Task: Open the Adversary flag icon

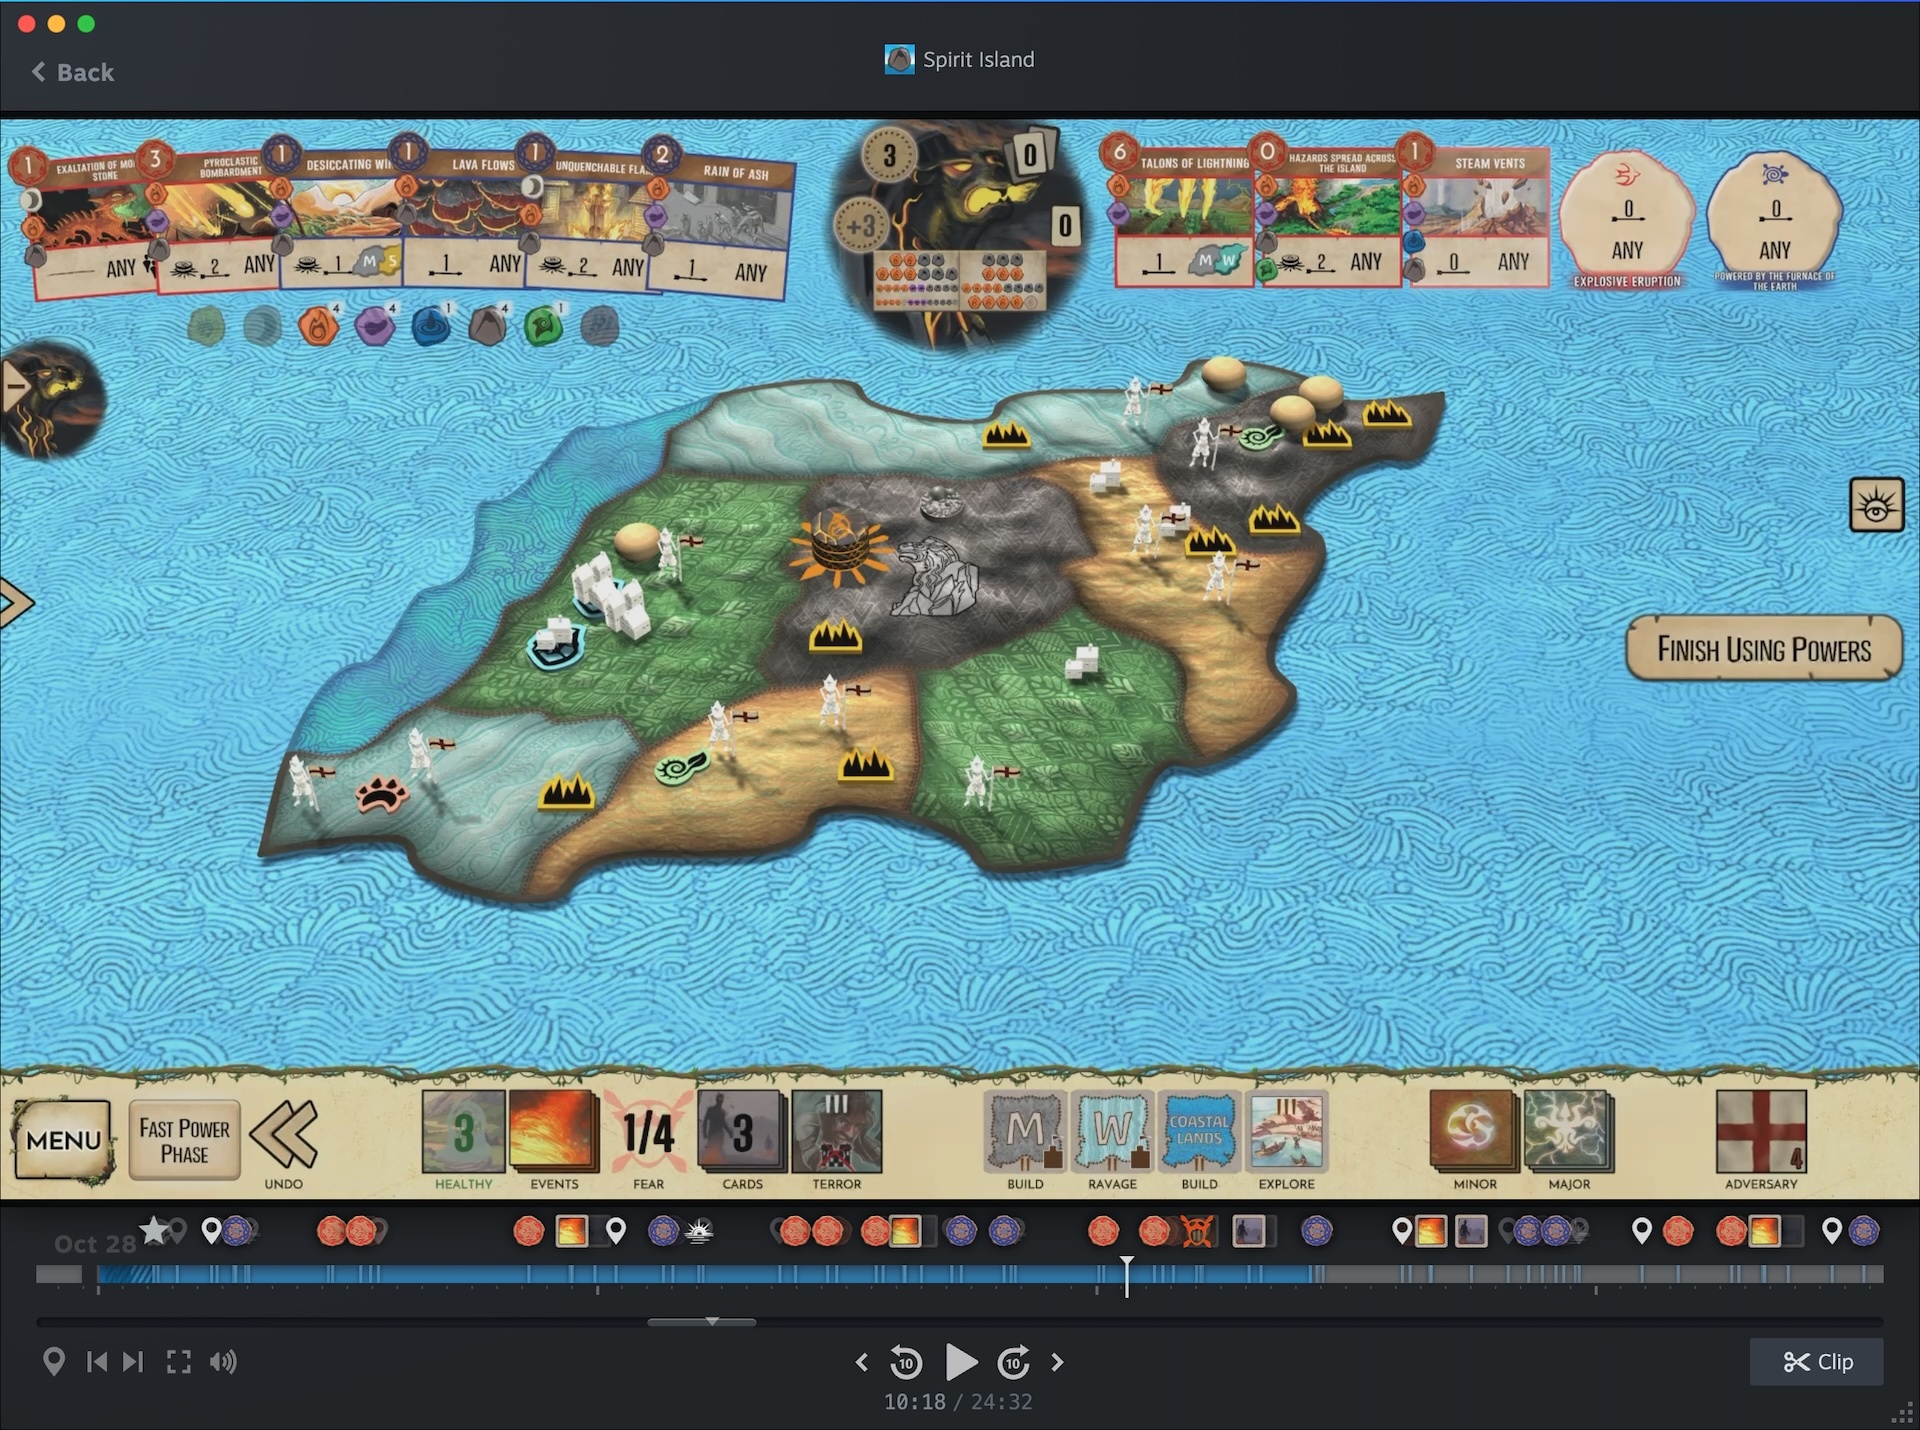Action: pyautogui.click(x=1760, y=1132)
